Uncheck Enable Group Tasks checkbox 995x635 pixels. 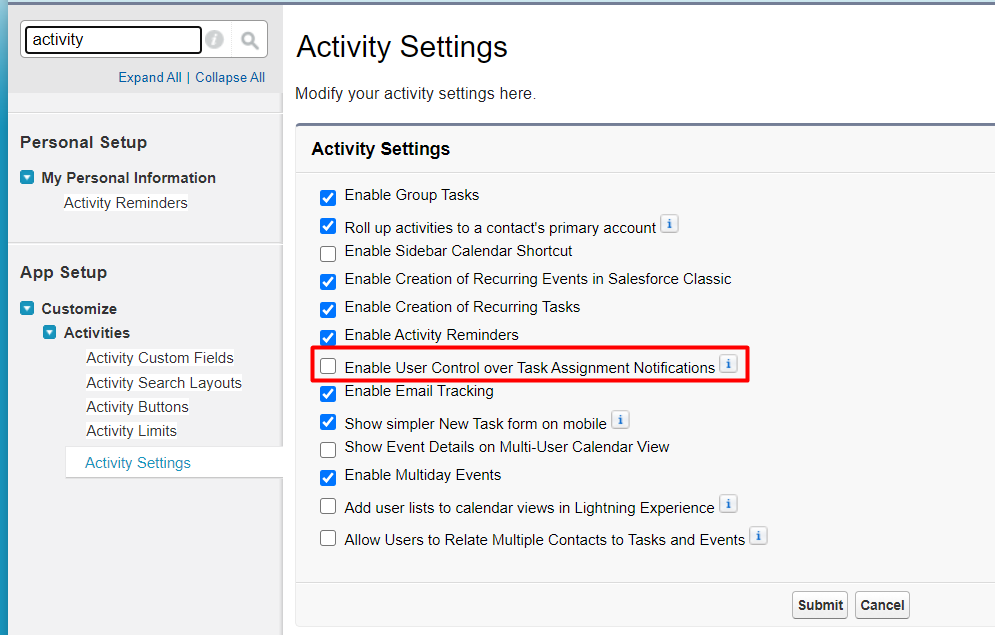[x=328, y=198]
